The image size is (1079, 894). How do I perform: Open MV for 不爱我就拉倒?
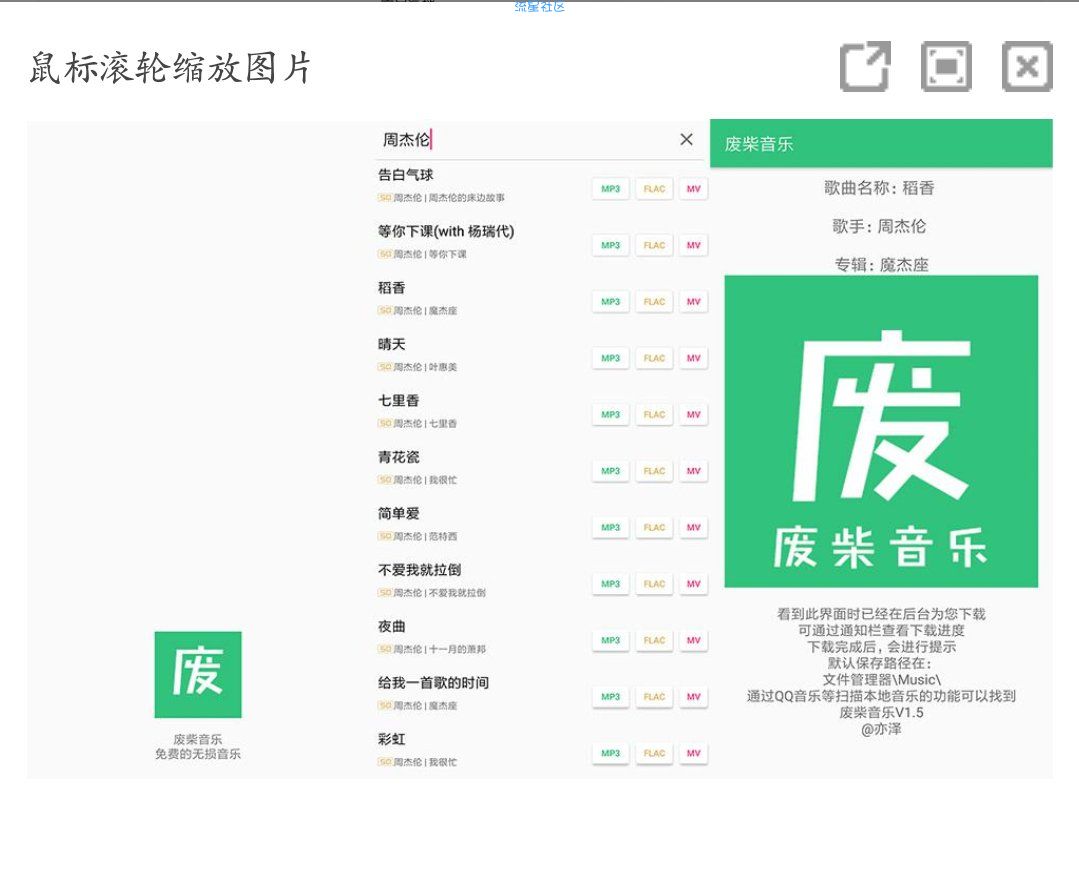693,584
